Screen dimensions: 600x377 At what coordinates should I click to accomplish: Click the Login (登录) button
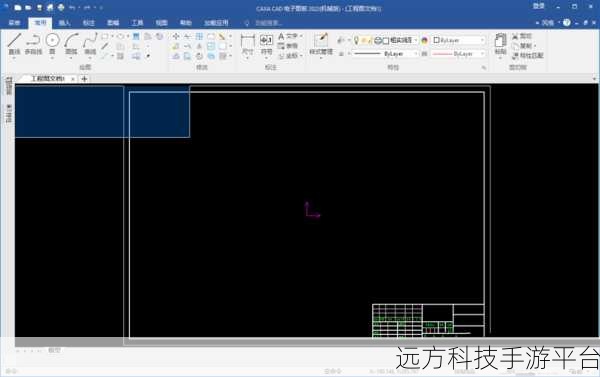539,7
